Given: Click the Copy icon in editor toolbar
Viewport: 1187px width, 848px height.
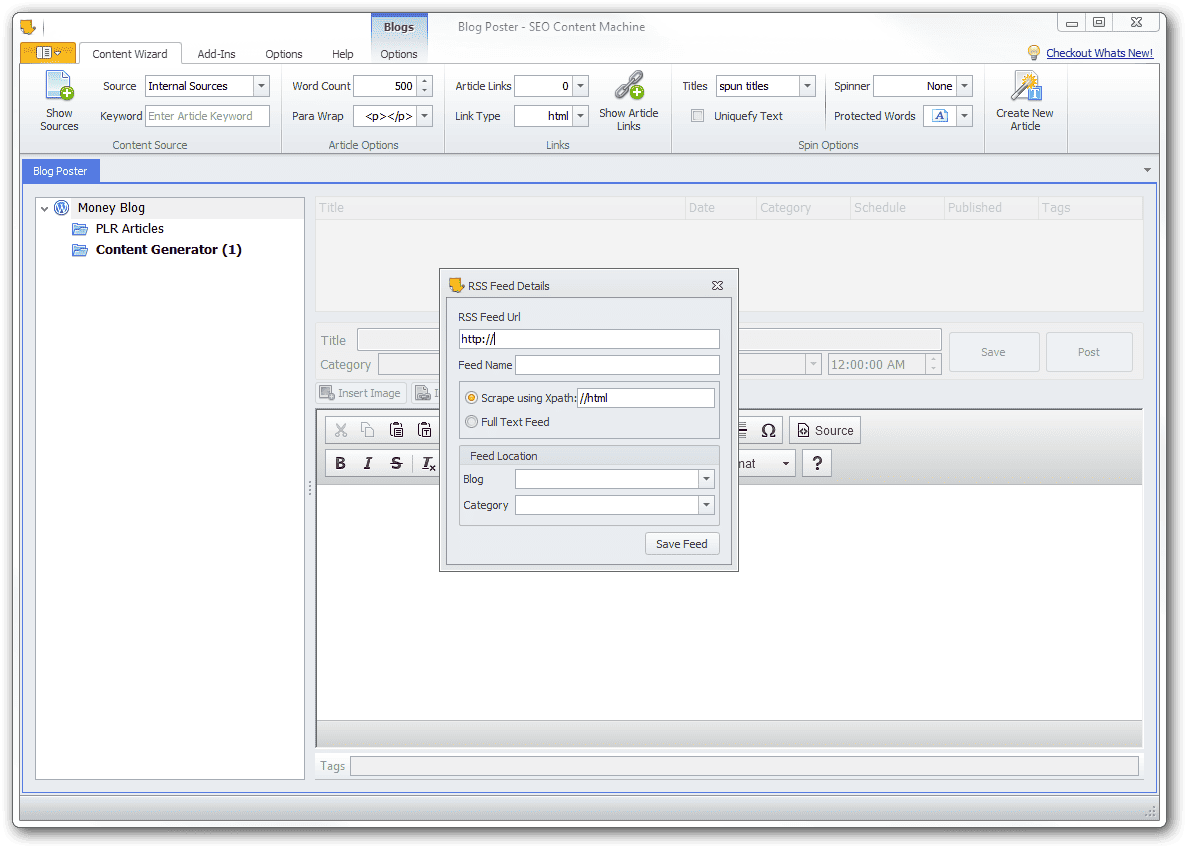Looking at the screenshot, I should click(368, 430).
